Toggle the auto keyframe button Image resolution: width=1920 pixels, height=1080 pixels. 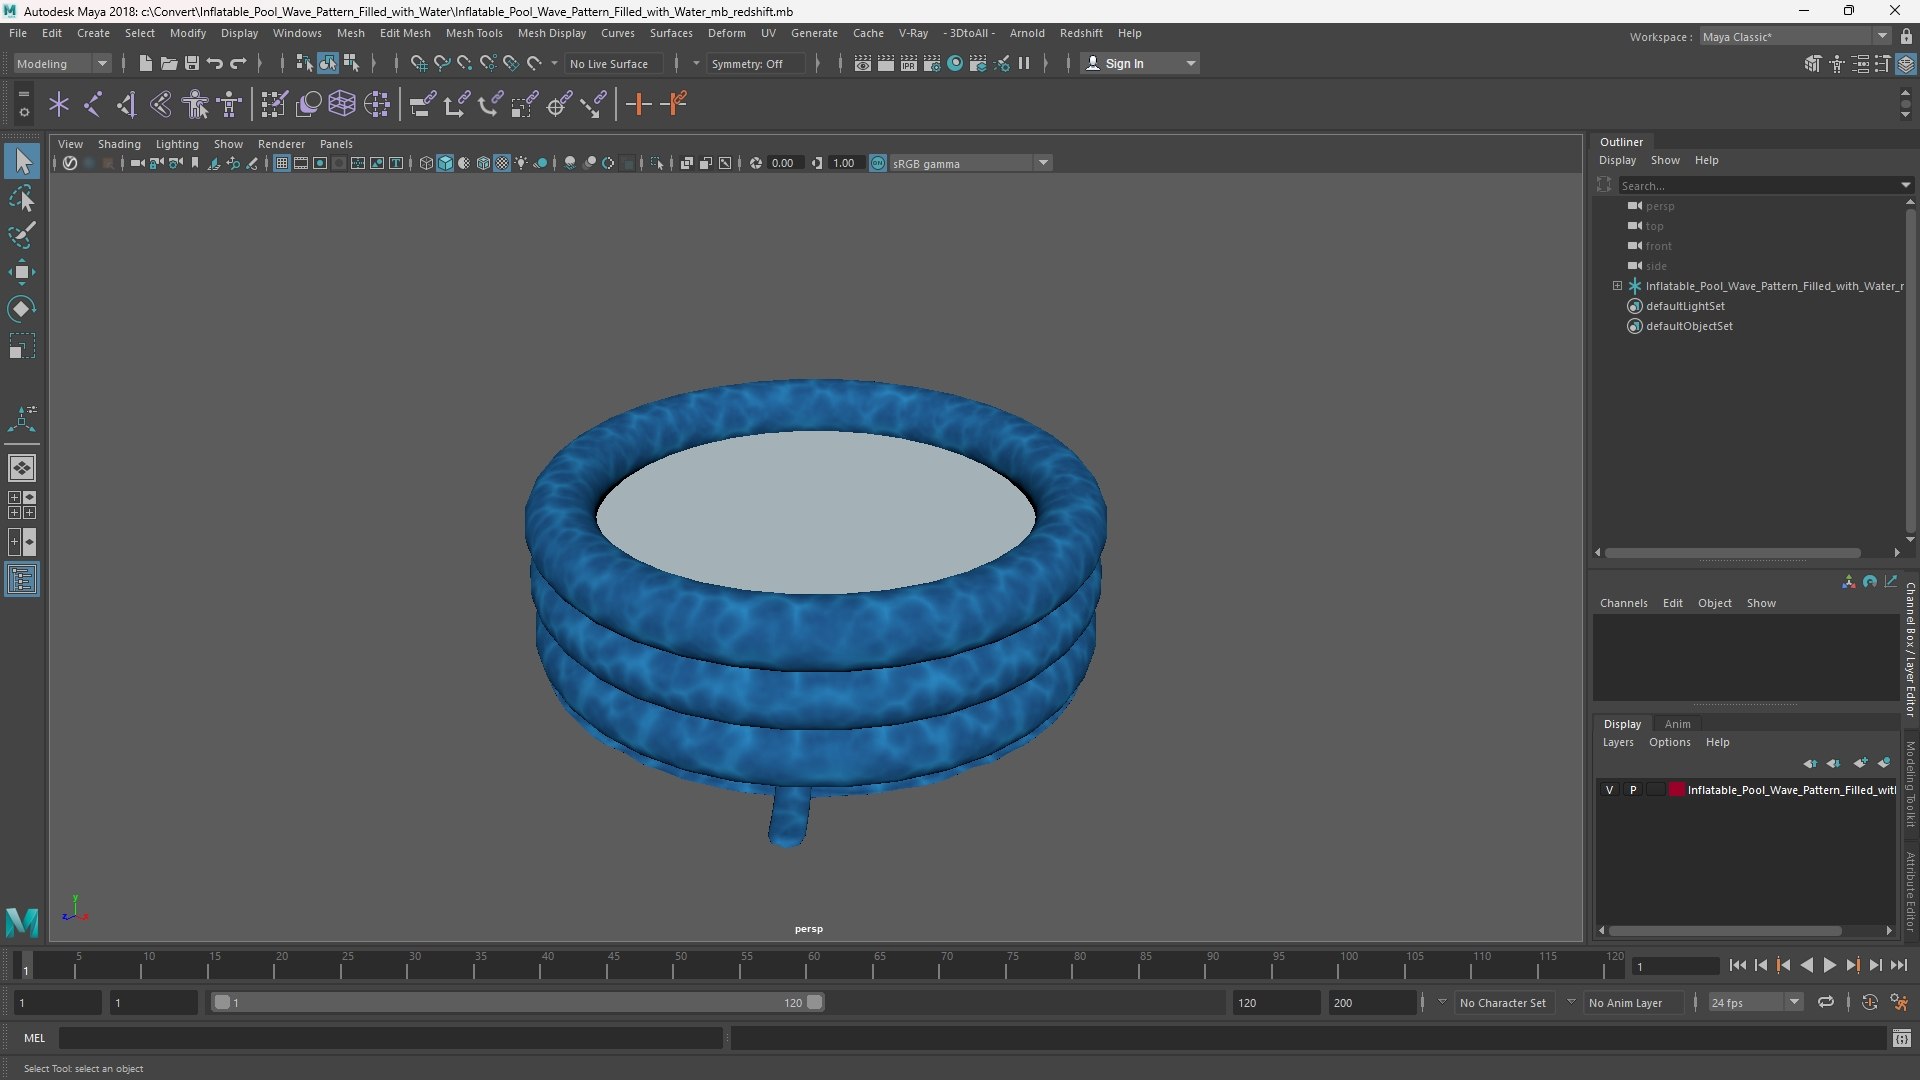coord(1869,1002)
